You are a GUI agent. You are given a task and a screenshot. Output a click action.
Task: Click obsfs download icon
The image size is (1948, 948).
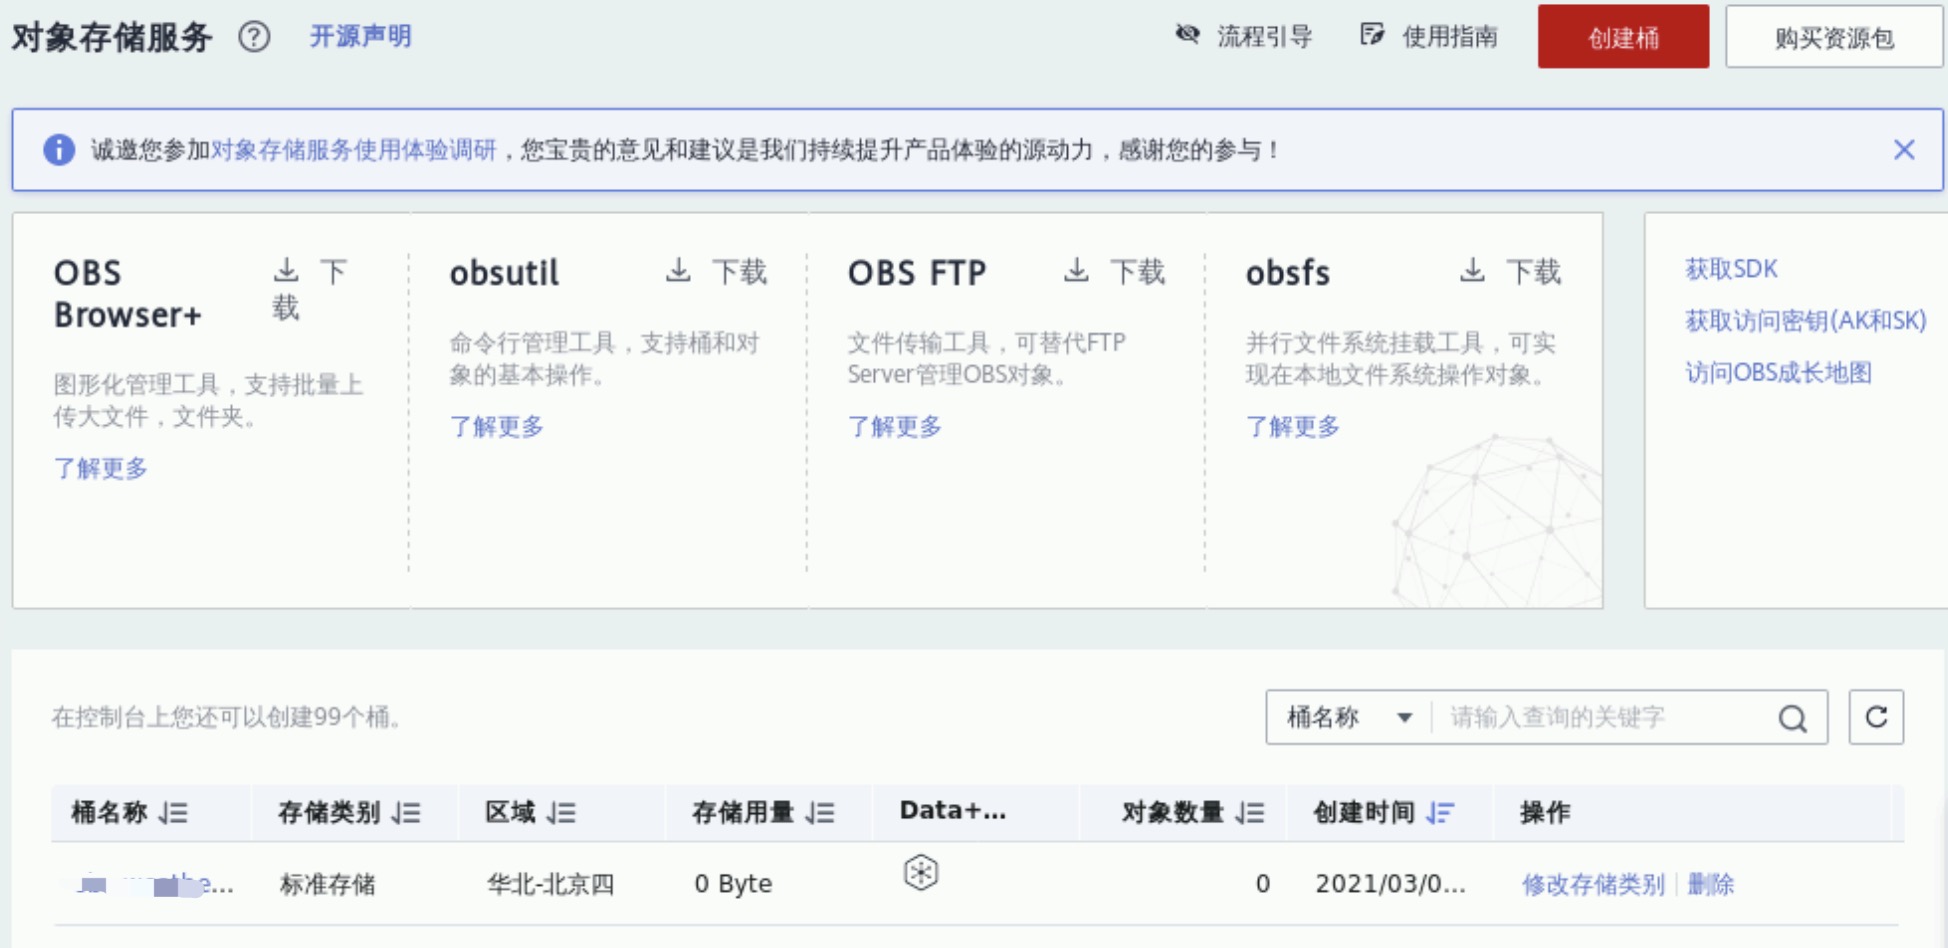point(1472,271)
